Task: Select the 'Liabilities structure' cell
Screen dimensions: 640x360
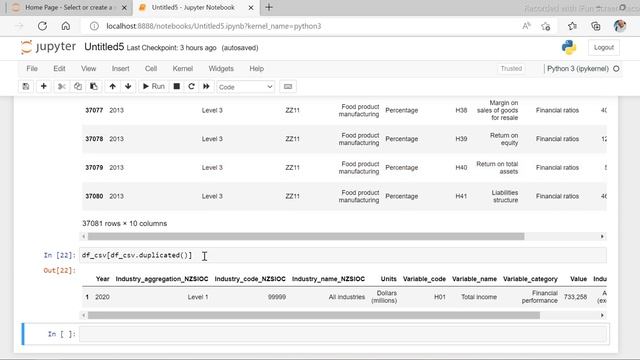Action: click(x=505, y=196)
